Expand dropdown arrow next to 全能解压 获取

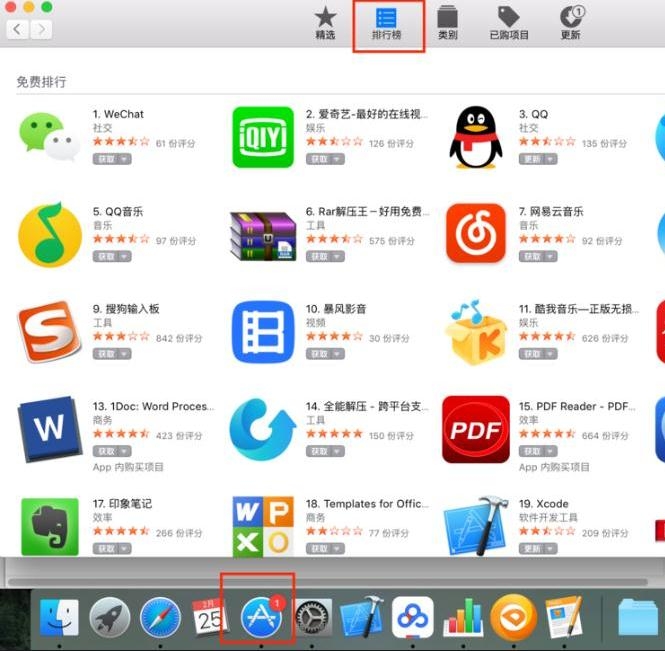[338, 451]
